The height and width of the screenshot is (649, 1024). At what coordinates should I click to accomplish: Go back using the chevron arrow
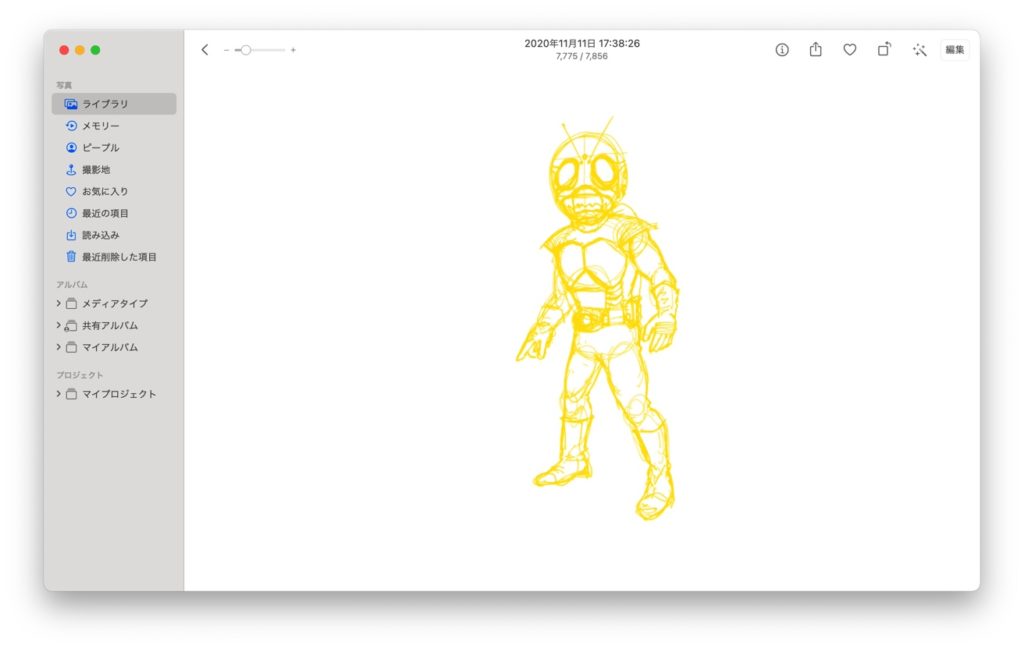(x=205, y=50)
